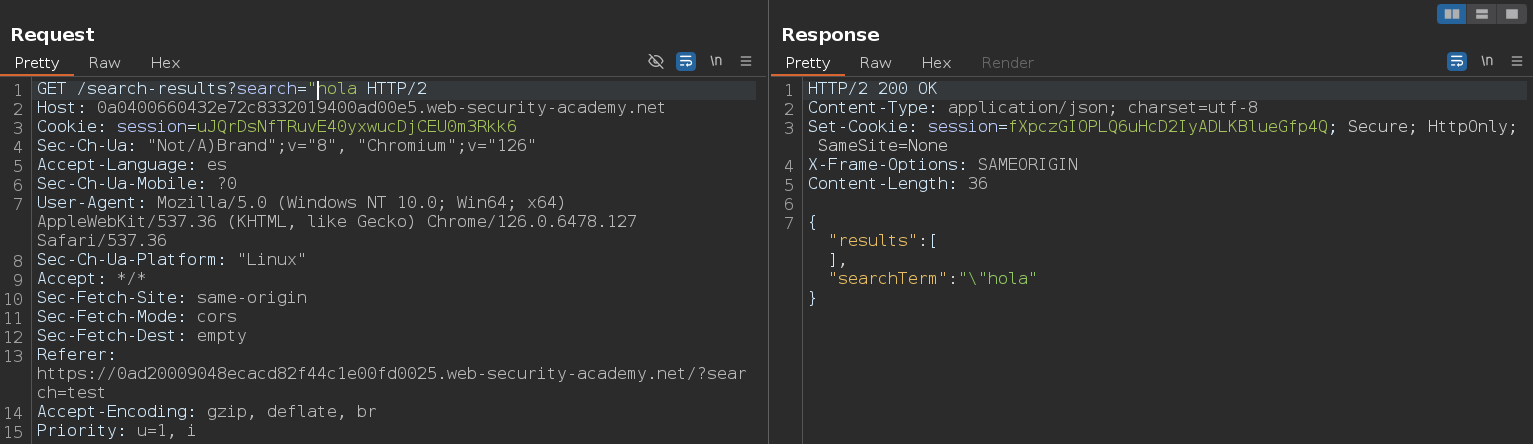Open the Request Pretty tab

[37, 62]
